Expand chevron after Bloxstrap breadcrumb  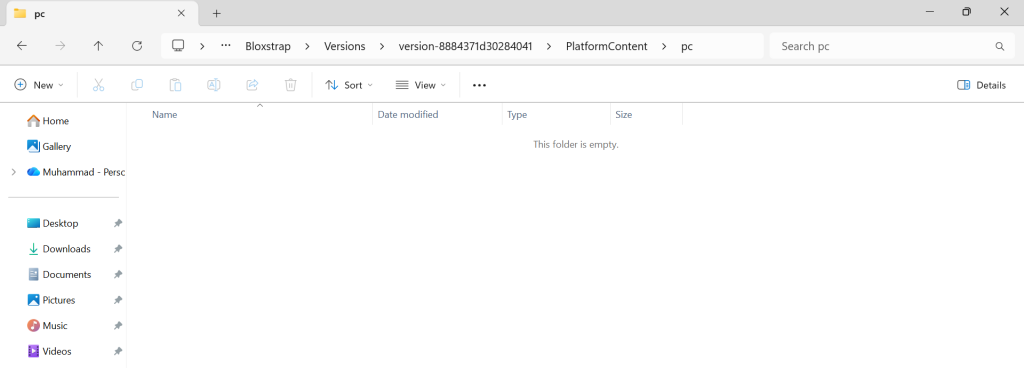click(x=308, y=46)
